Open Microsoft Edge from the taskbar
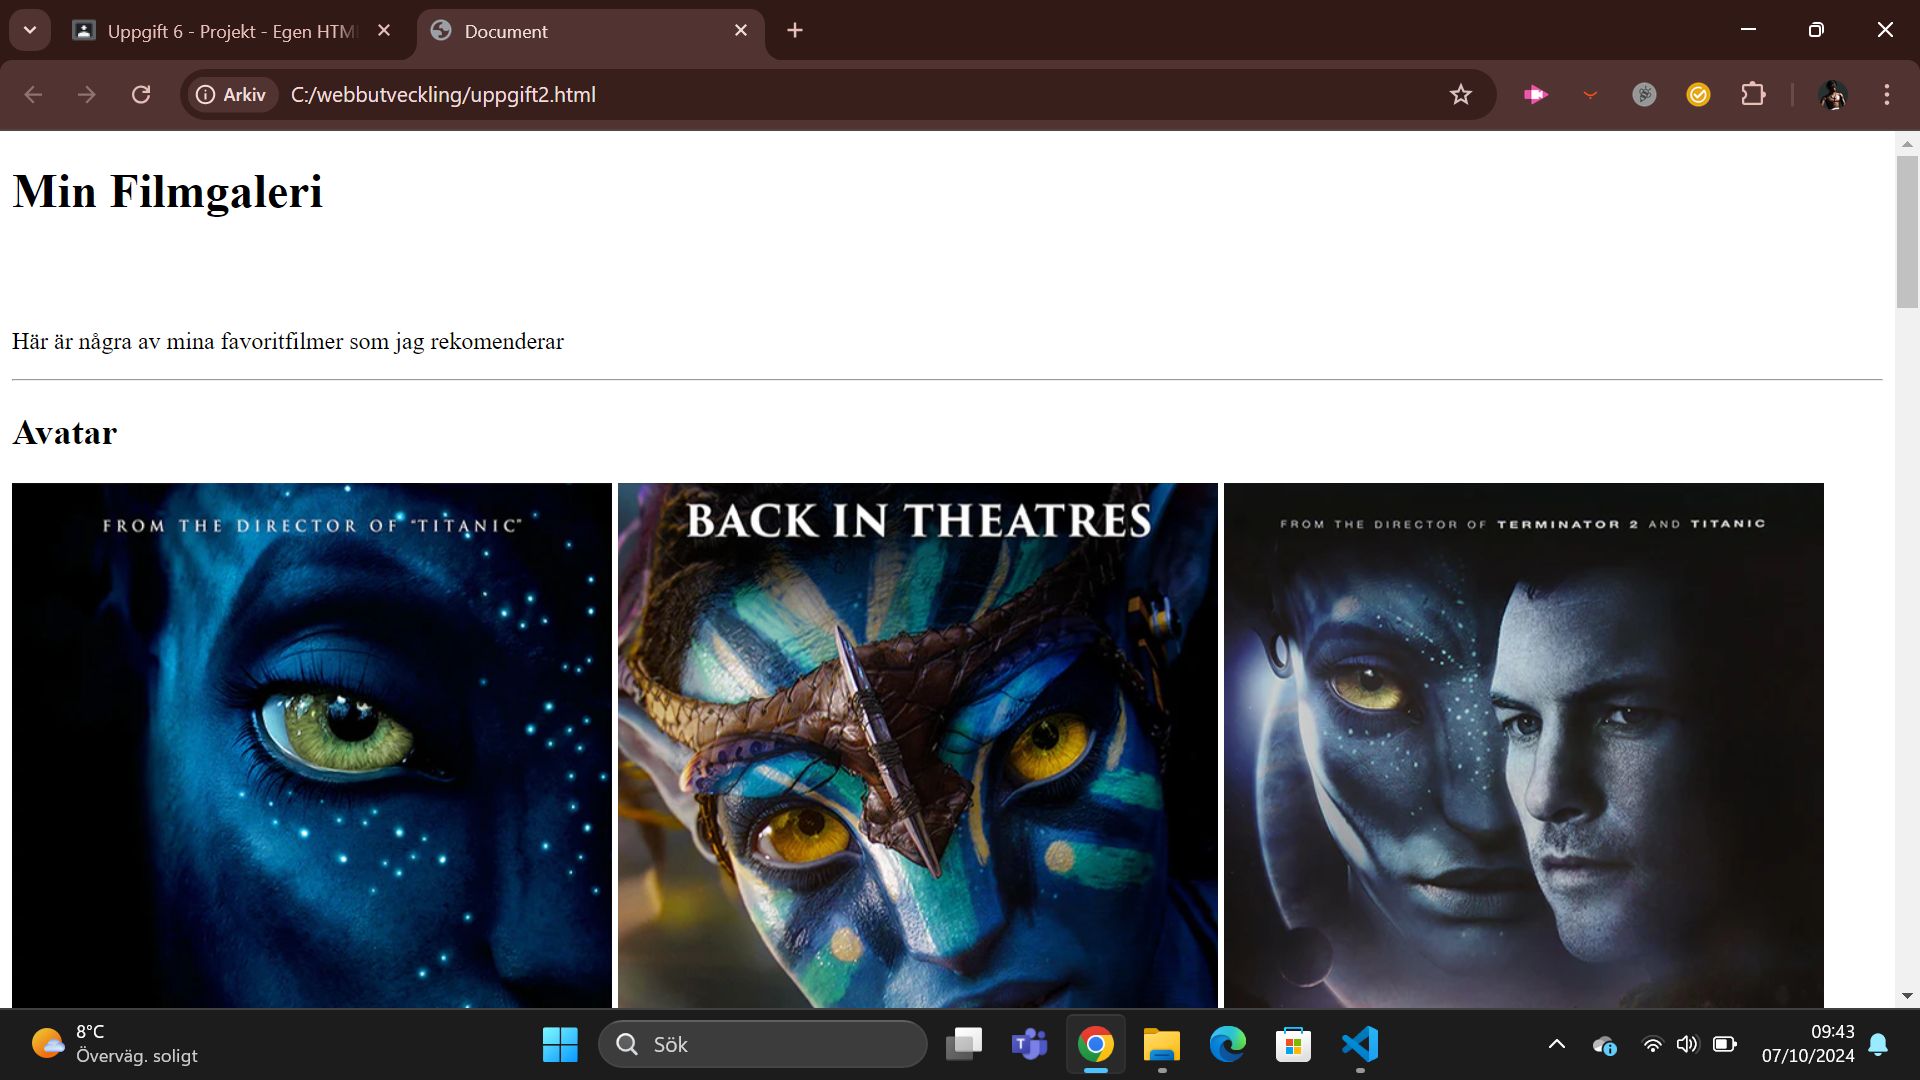This screenshot has height=1080, width=1920. tap(1228, 1044)
